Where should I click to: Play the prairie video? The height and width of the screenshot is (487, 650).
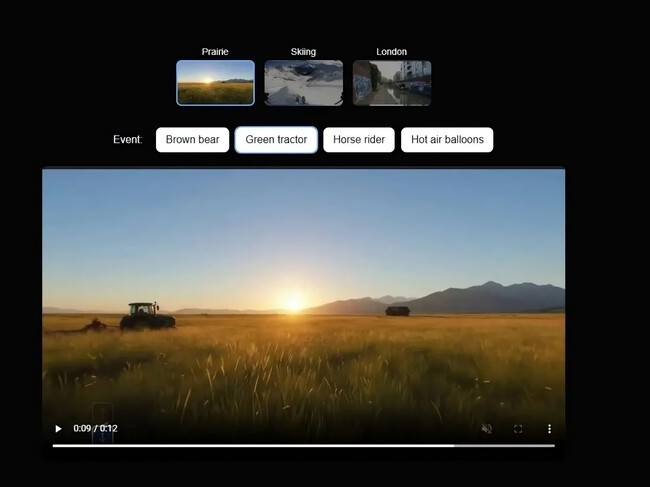(x=58, y=429)
